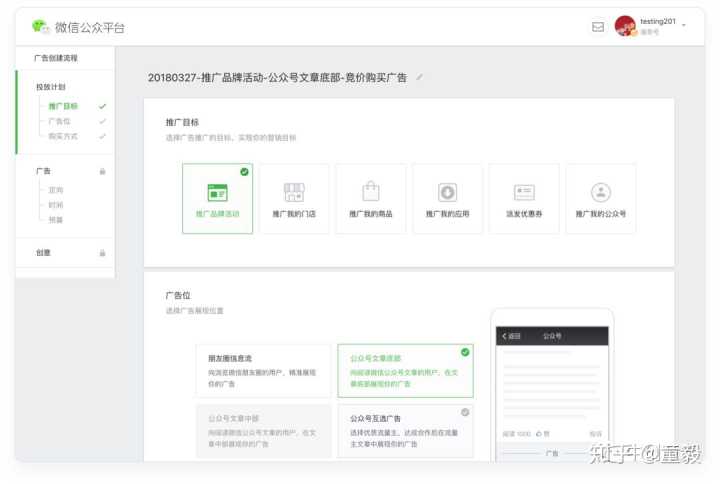Tap the 返回 back arrow in phone preview
This screenshot has width=720, height=484.
click(511, 336)
